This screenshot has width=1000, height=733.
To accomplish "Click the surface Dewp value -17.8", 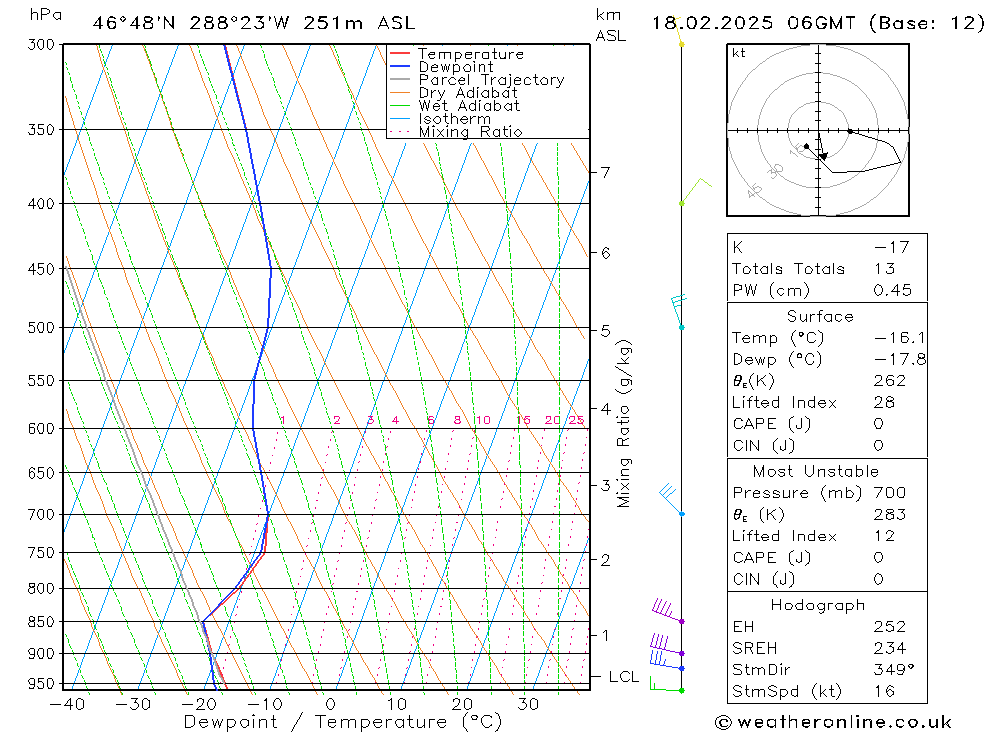I will [900, 359].
